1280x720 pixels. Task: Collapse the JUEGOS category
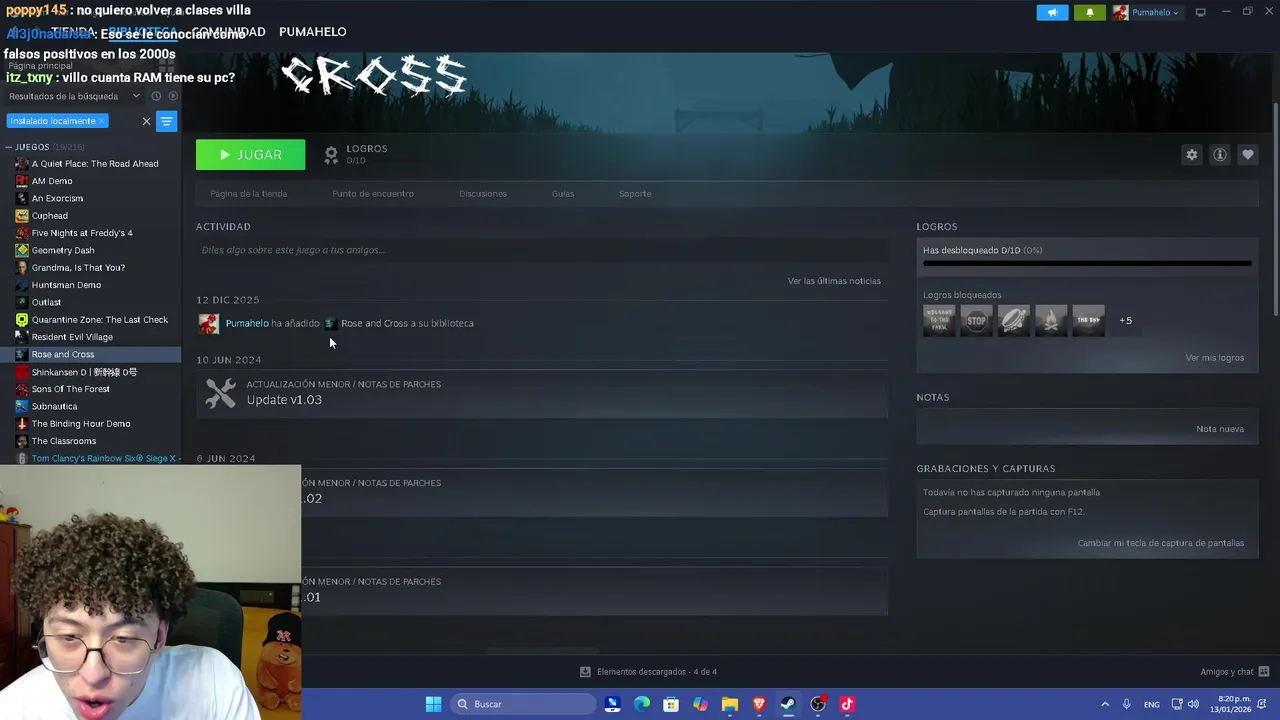9,147
